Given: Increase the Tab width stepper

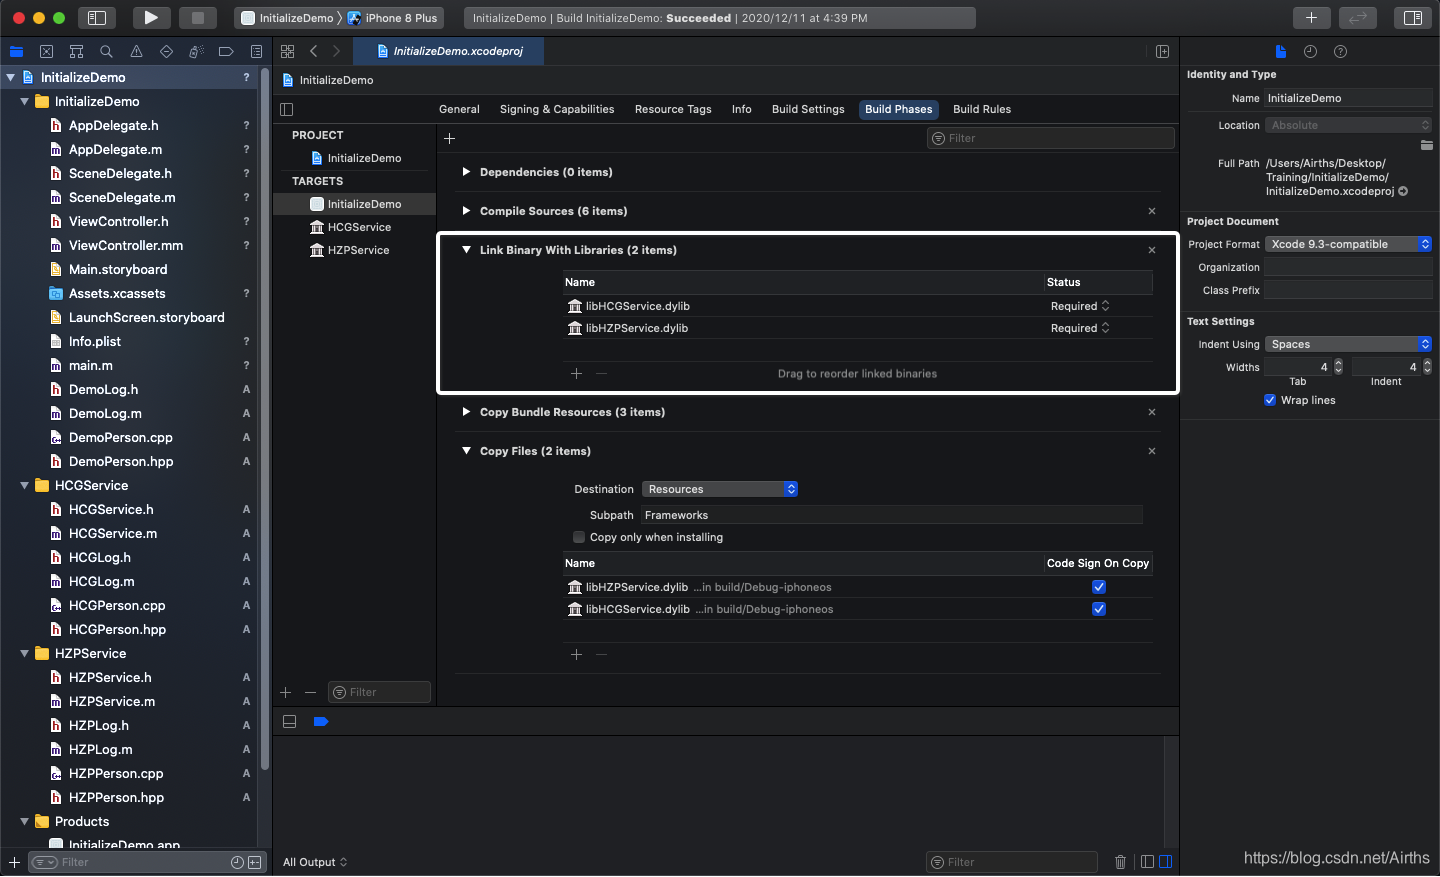Looking at the screenshot, I should pyautogui.click(x=1338, y=363).
